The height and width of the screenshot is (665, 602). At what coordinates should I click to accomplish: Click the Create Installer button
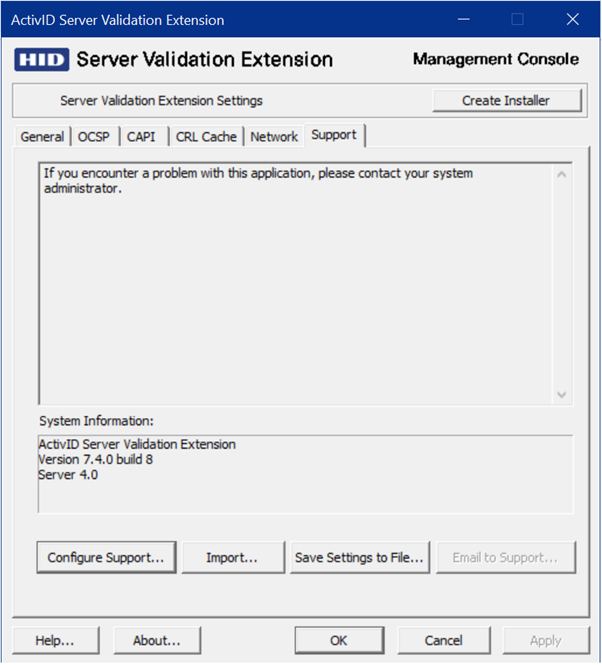tap(506, 100)
